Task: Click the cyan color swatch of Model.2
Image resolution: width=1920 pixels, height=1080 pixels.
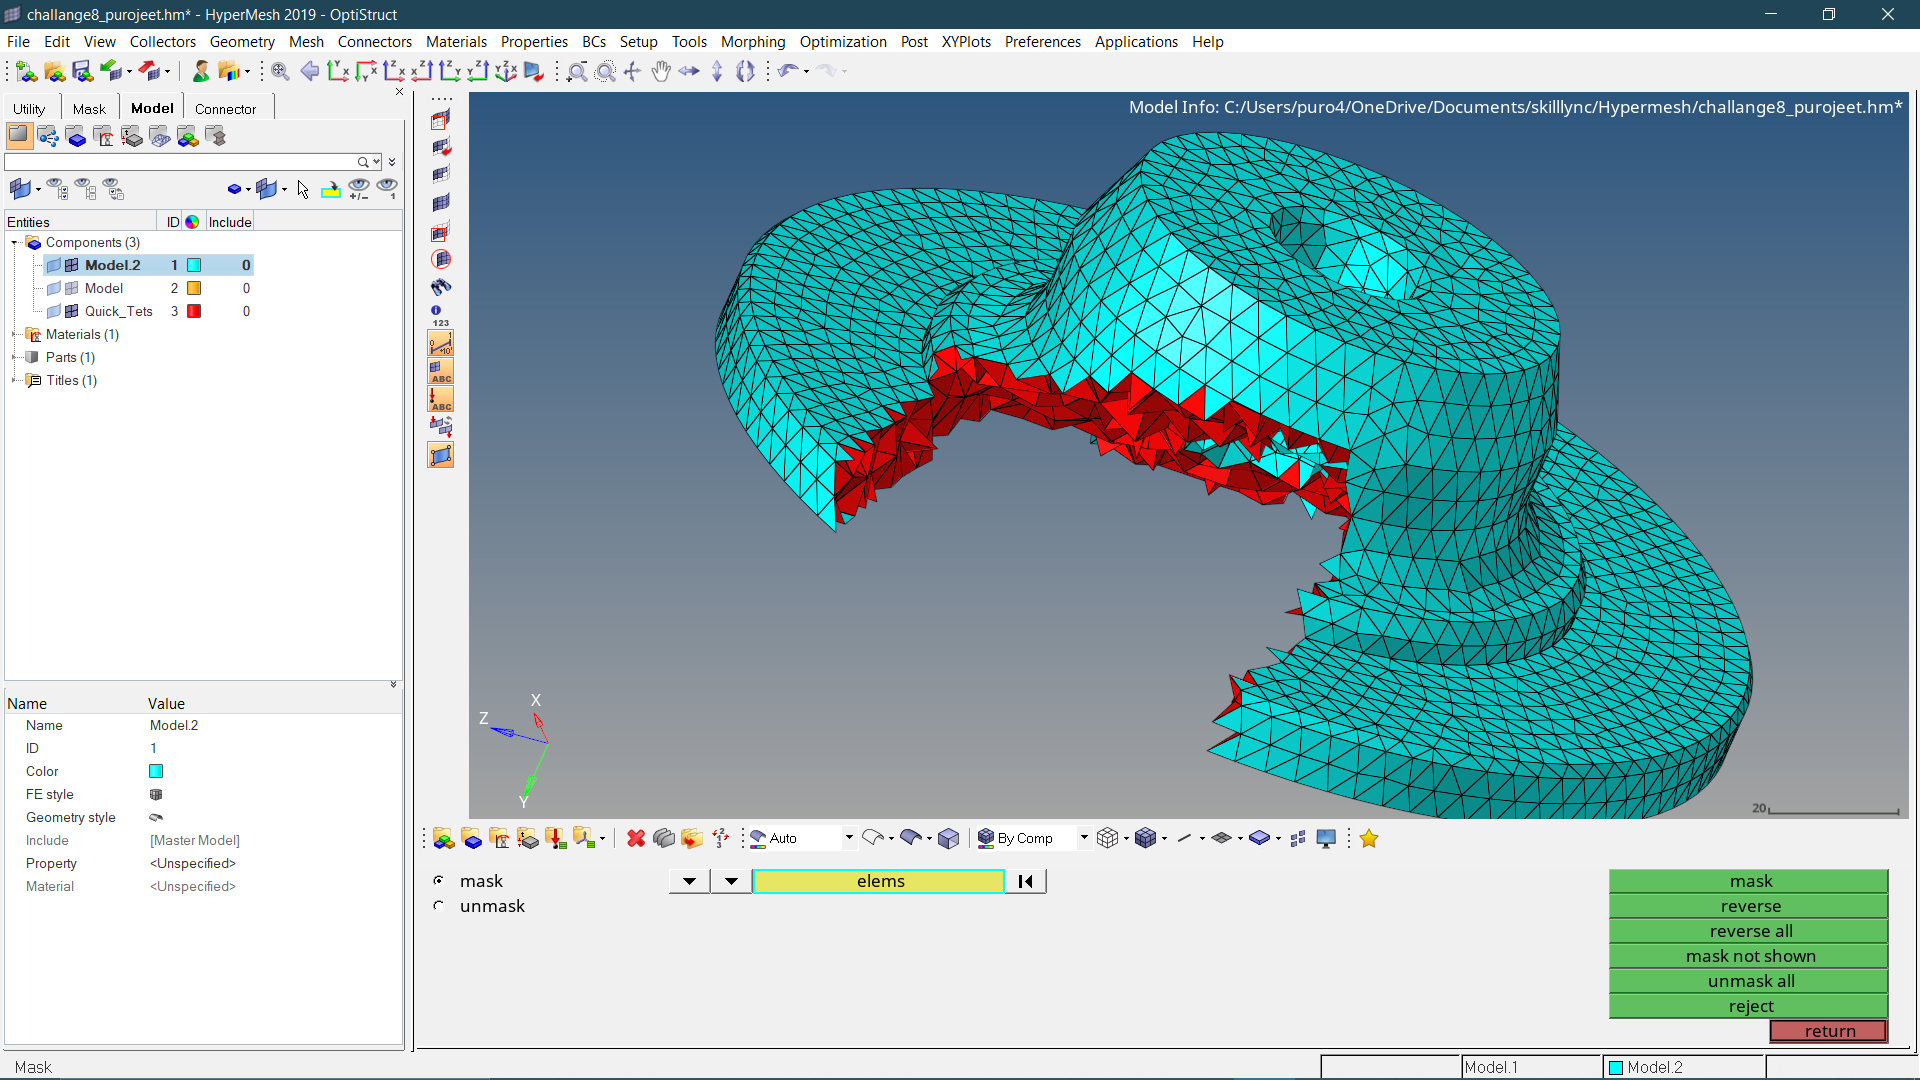Action: point(195,265)
